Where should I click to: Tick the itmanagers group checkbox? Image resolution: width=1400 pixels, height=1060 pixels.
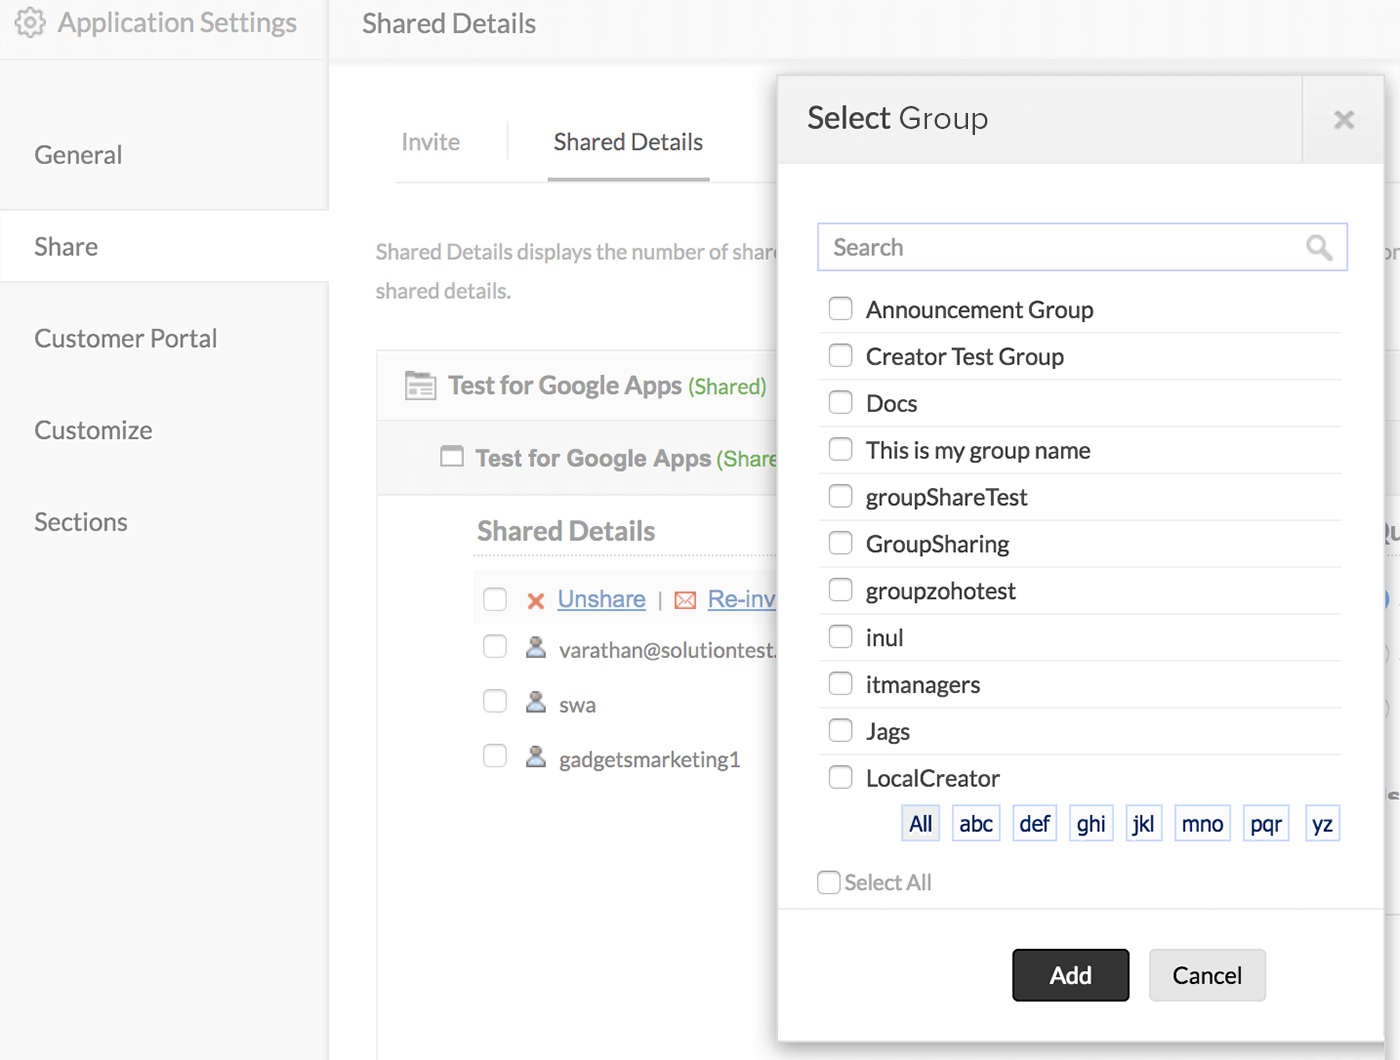click(840, 684)
